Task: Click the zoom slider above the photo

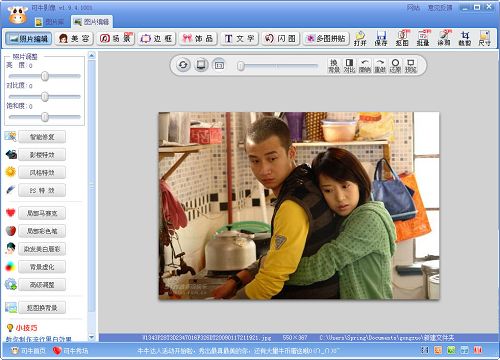Action: coord(277,66)
